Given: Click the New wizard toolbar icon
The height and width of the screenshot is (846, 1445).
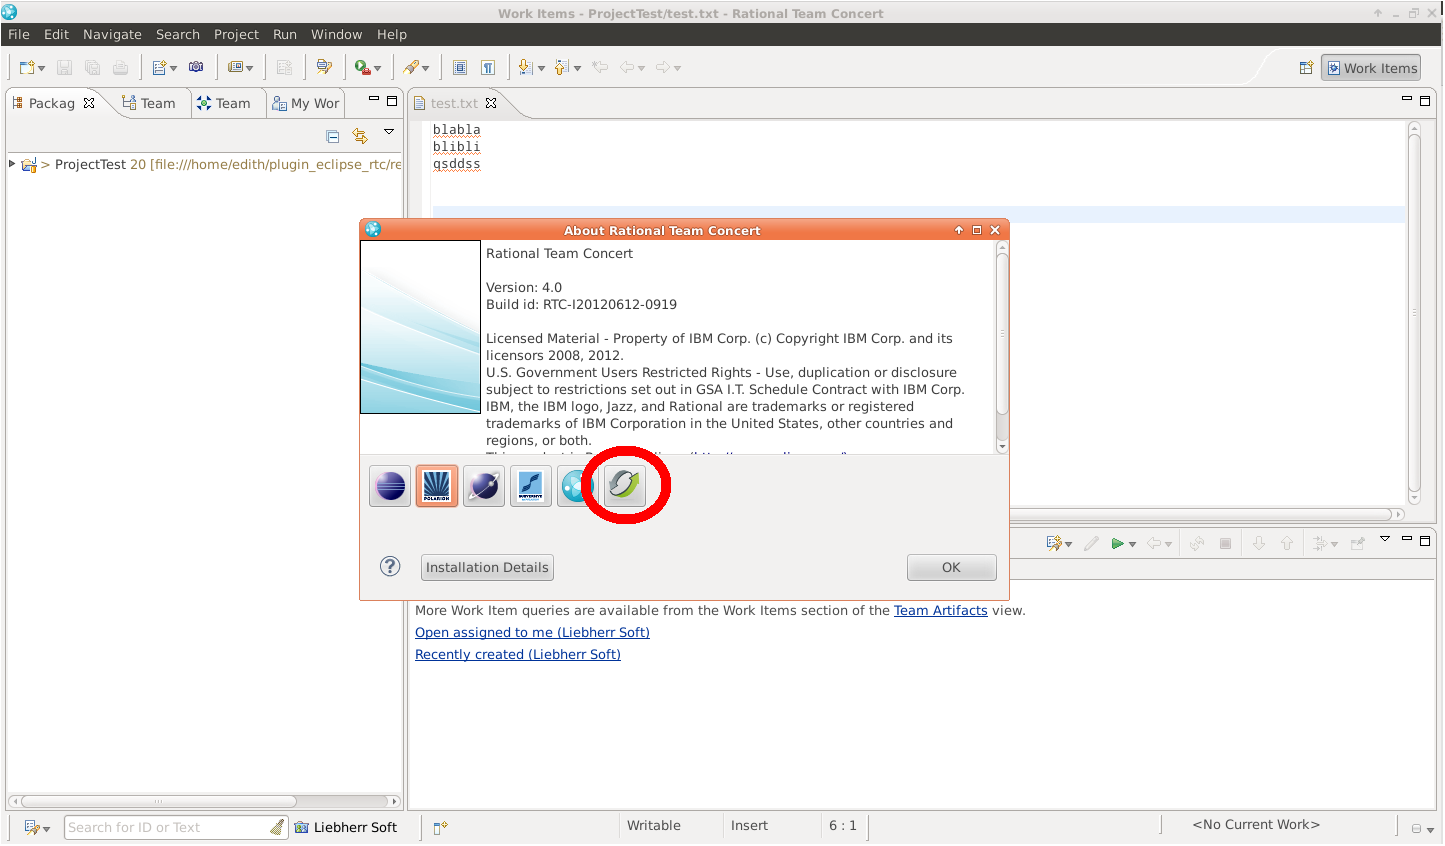Looking at the screenshot, I should (27, 68).
